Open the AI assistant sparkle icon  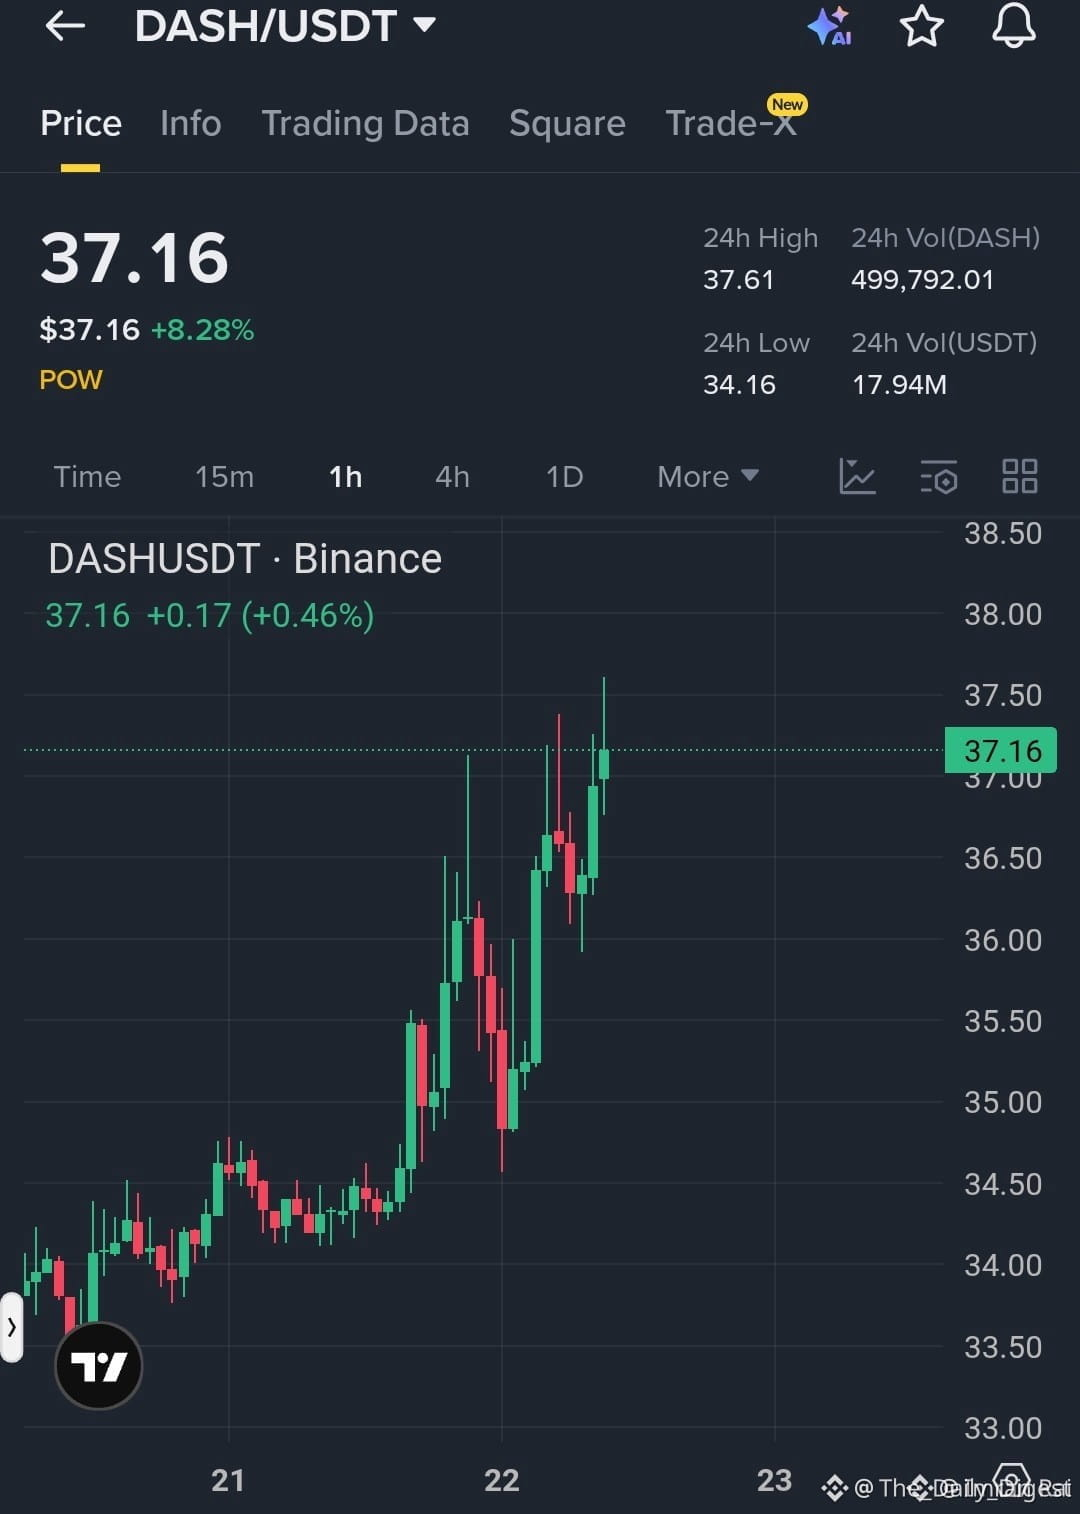click(x=829, y=26)
